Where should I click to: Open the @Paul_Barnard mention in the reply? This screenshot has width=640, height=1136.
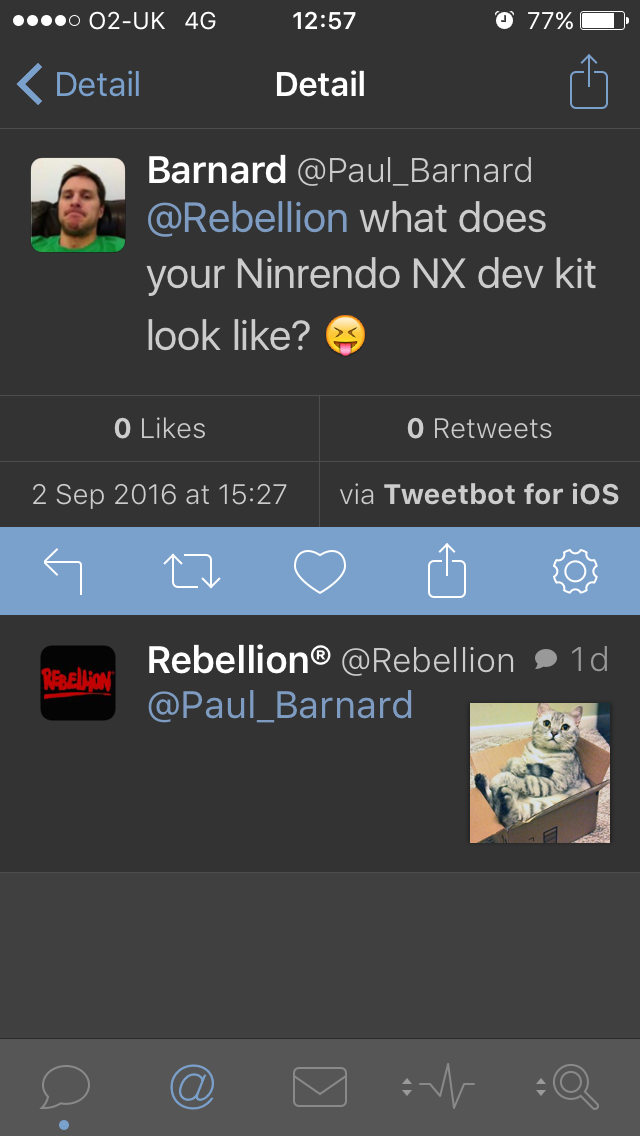(280, 705)
